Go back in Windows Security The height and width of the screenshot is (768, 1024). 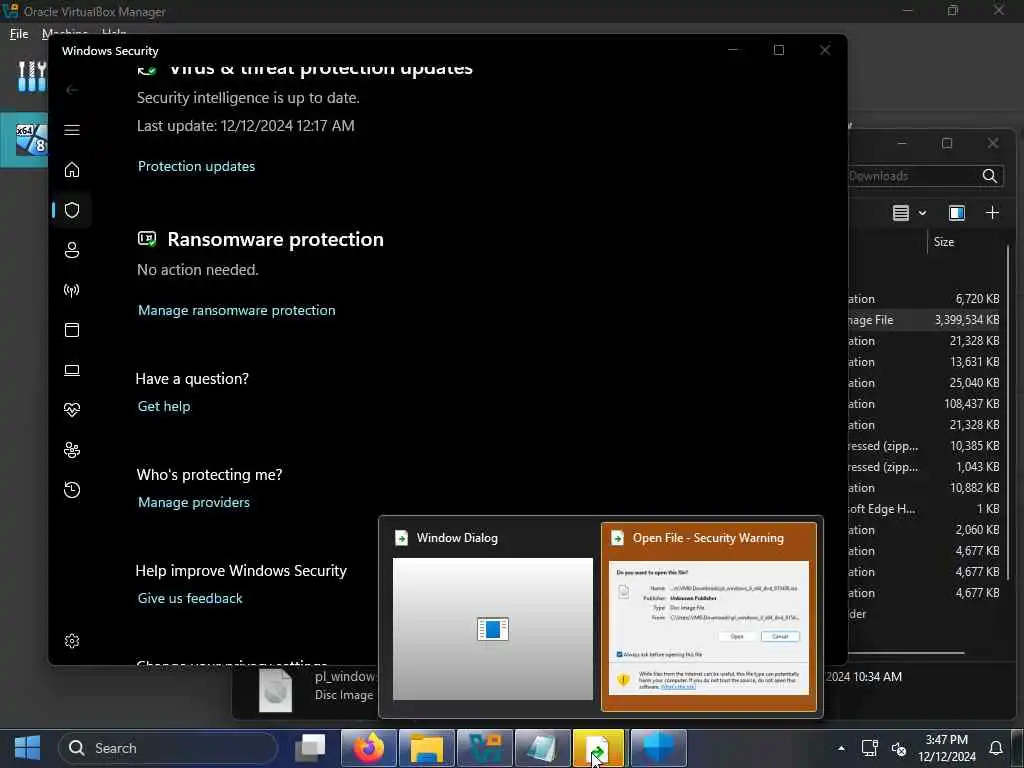click(72, 89)
